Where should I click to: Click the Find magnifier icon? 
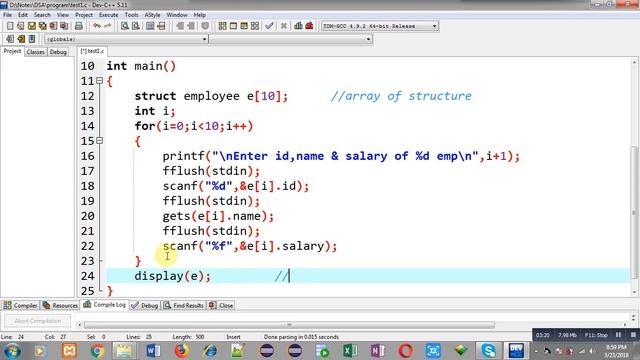pyautogui.click(x=125, y=26)
